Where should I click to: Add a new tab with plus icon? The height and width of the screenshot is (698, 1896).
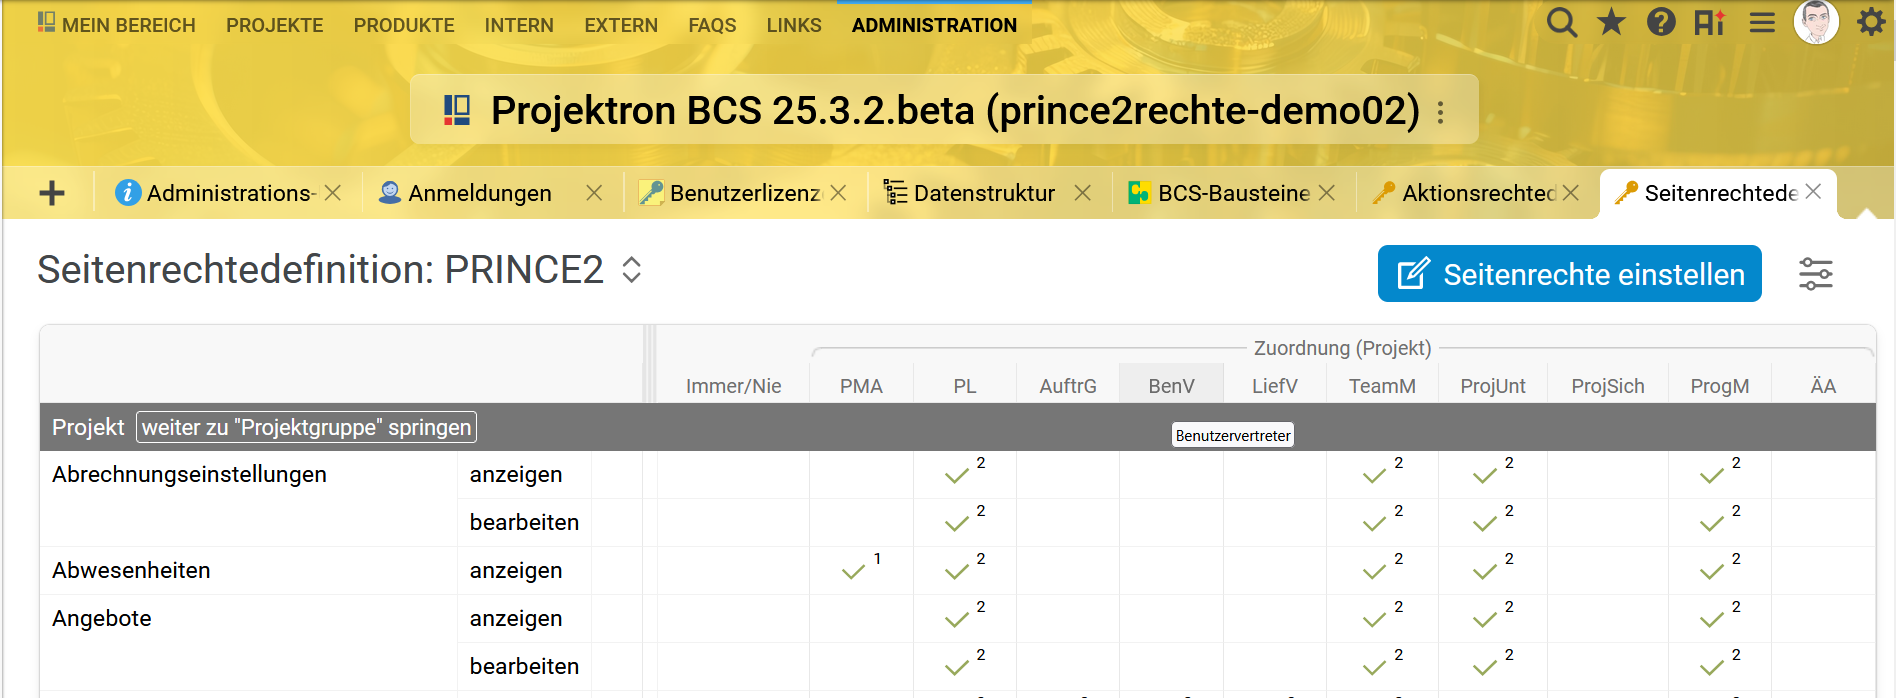click(x=52, y=193)
